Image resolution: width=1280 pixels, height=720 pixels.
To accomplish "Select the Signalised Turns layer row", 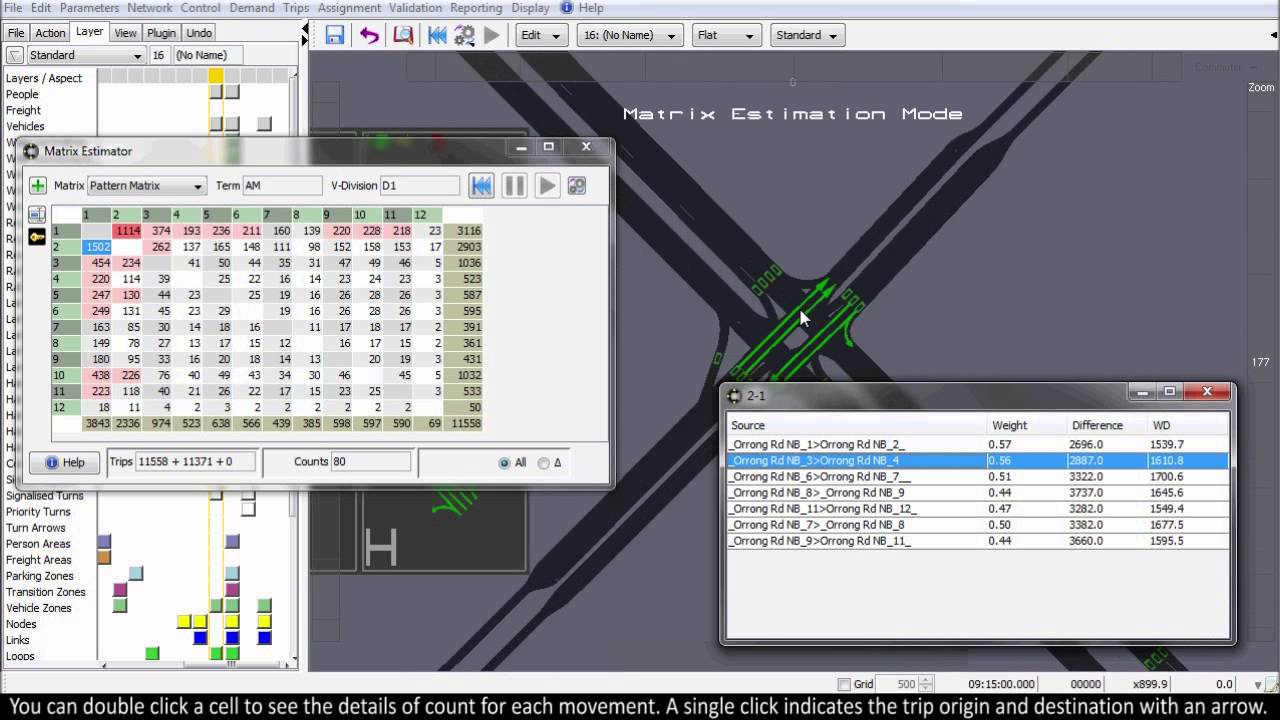I will click(44, 496).
